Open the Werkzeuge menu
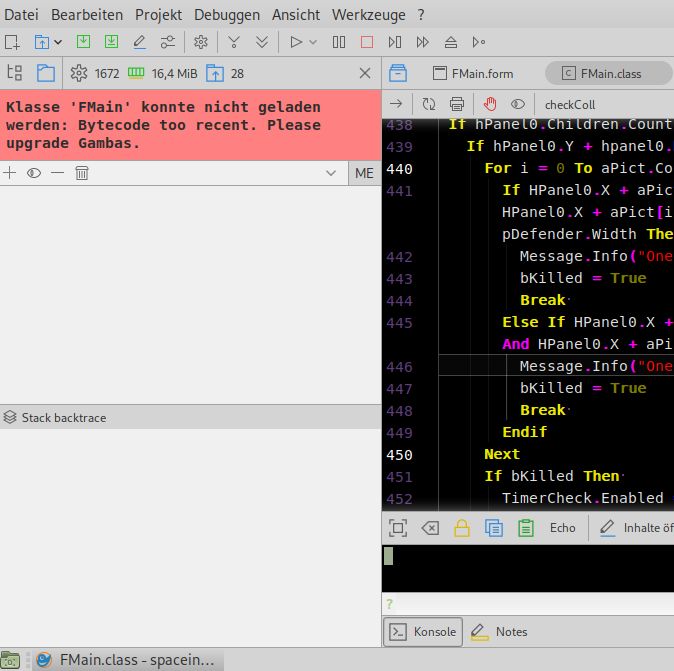Screen dimensions: 674x671 (x=368, y=15)
